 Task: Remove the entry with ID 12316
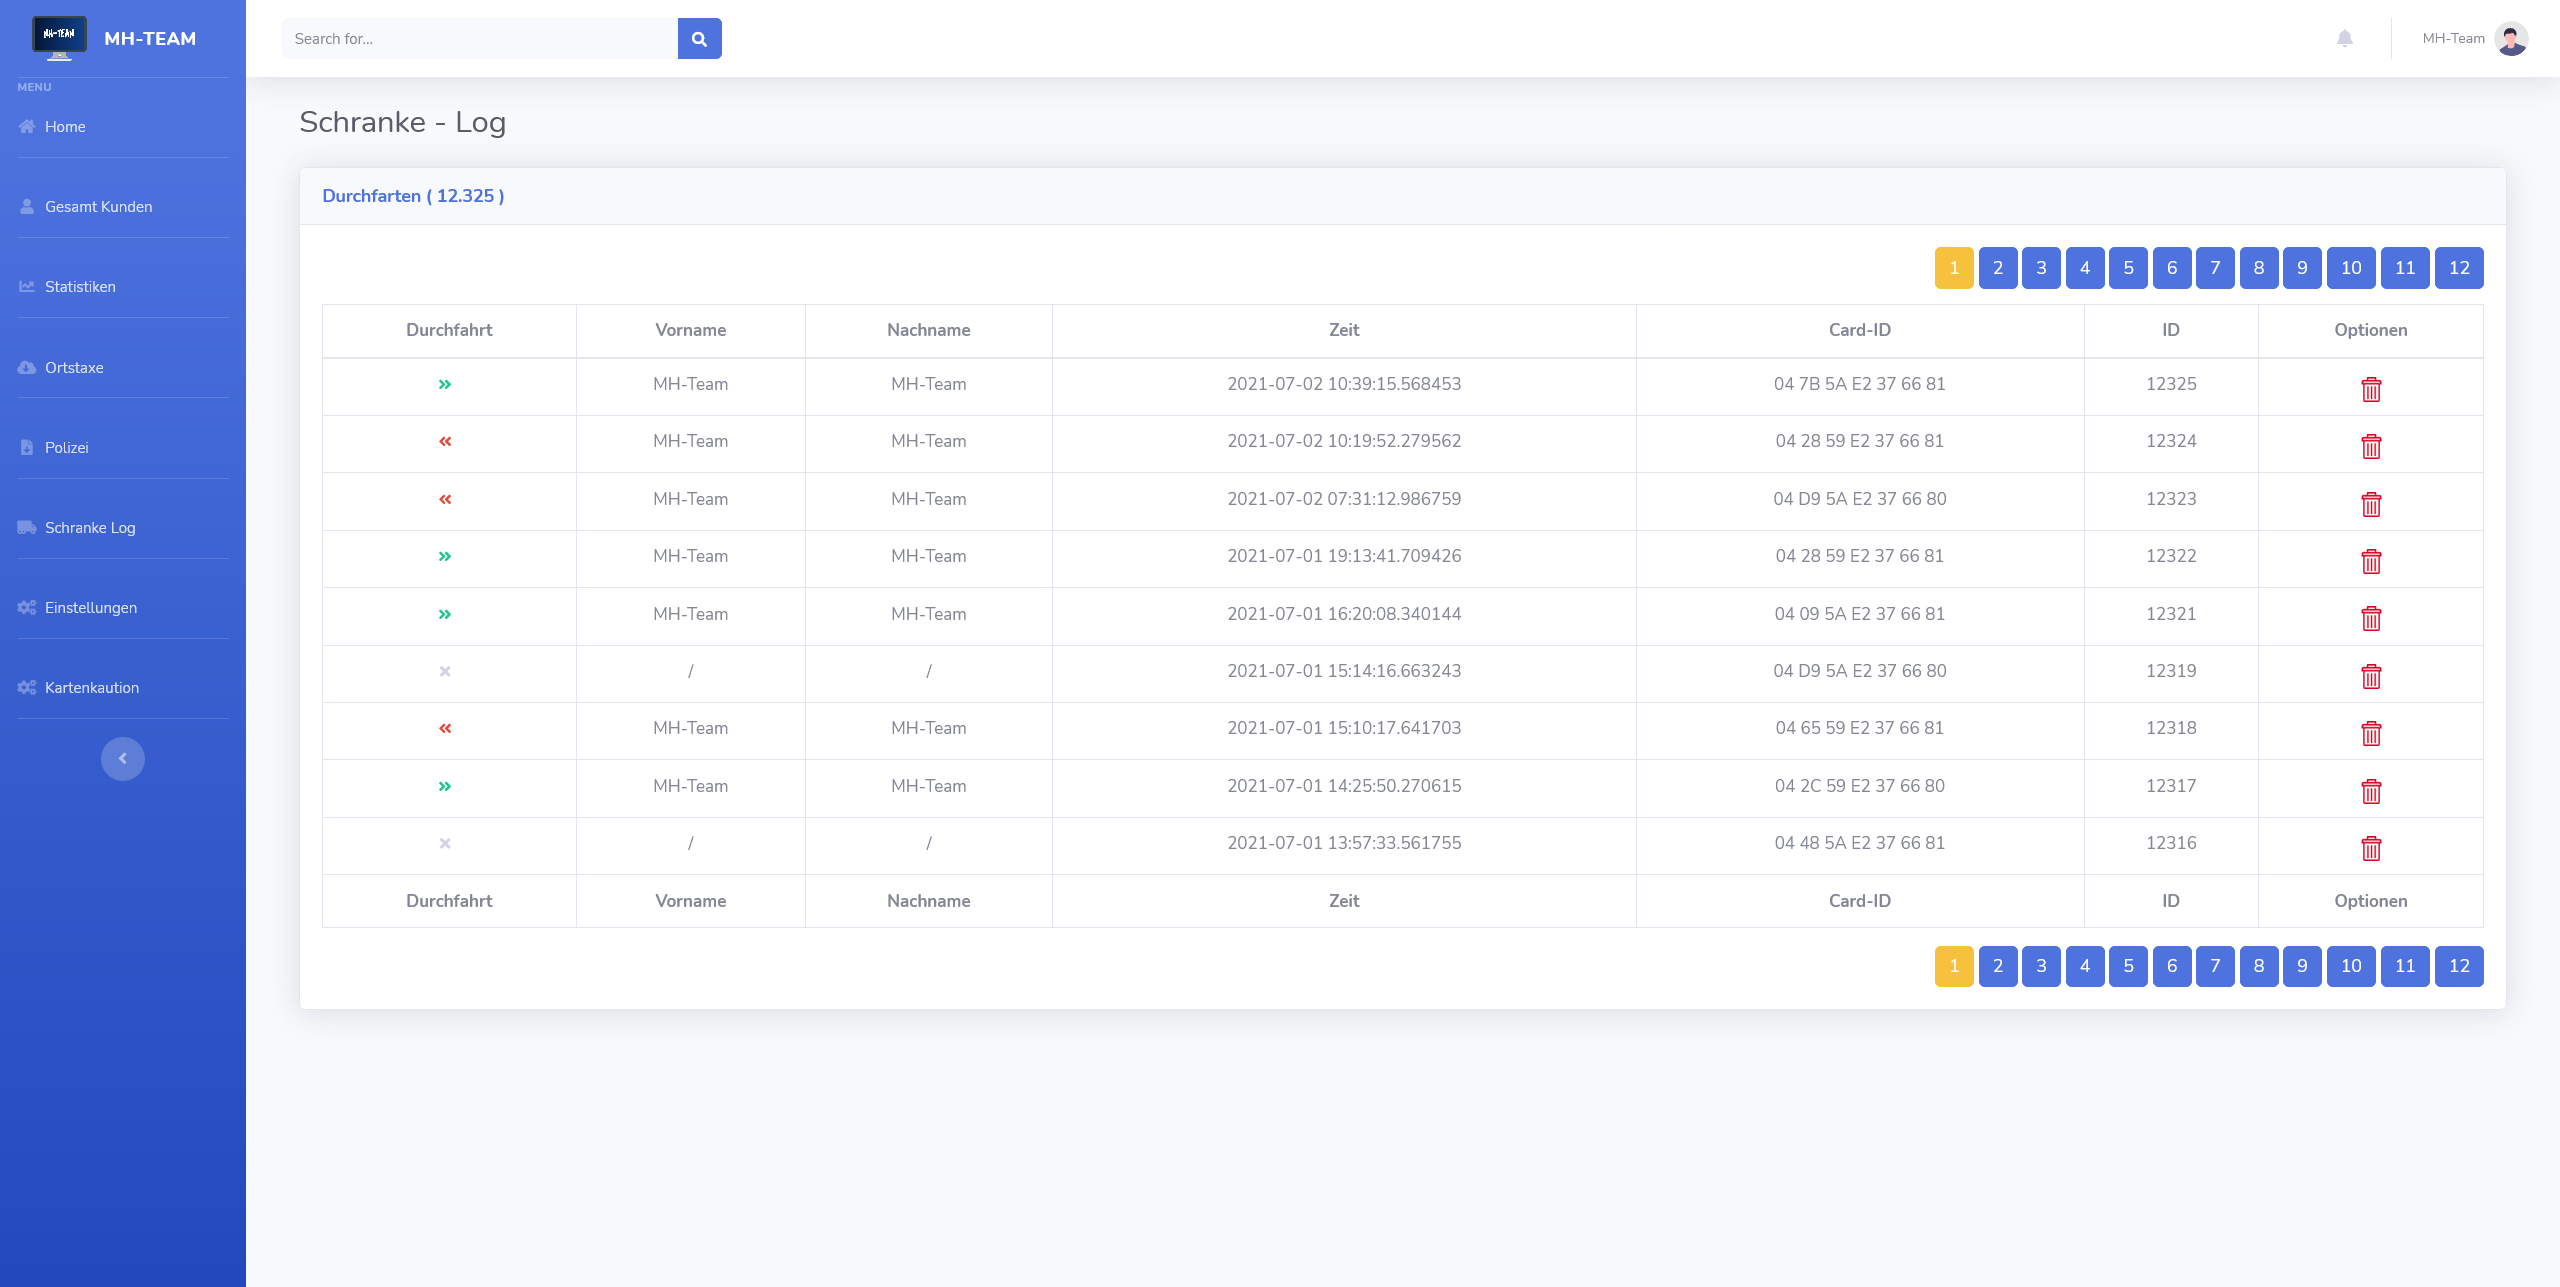tap(2370, 848)
